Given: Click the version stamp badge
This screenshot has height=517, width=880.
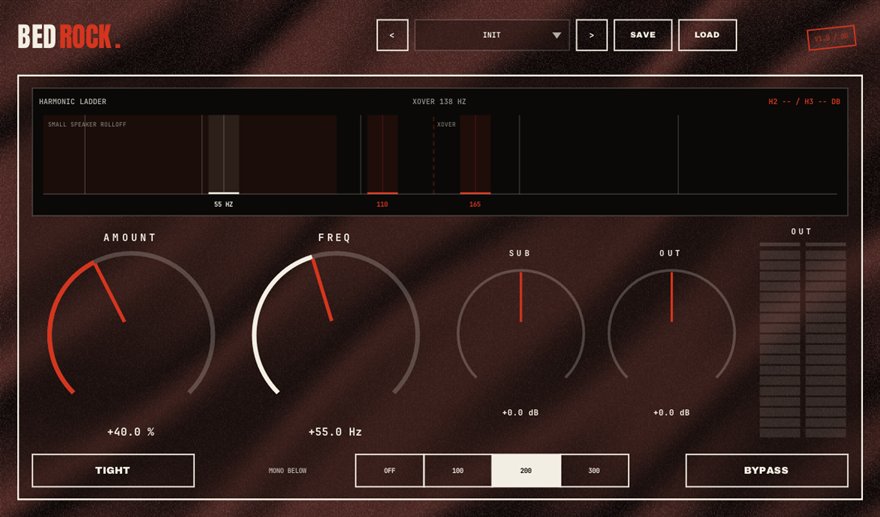Looking at the screenshot, I should coord(832,38).
